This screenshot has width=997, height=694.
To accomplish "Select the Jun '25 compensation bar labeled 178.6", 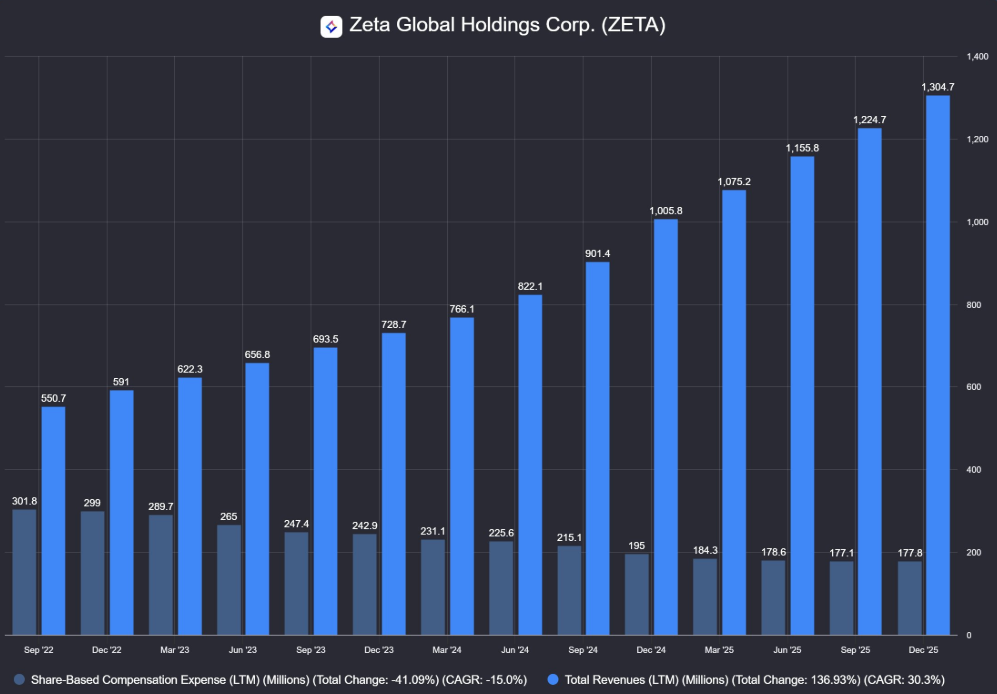I will point(773,597).
